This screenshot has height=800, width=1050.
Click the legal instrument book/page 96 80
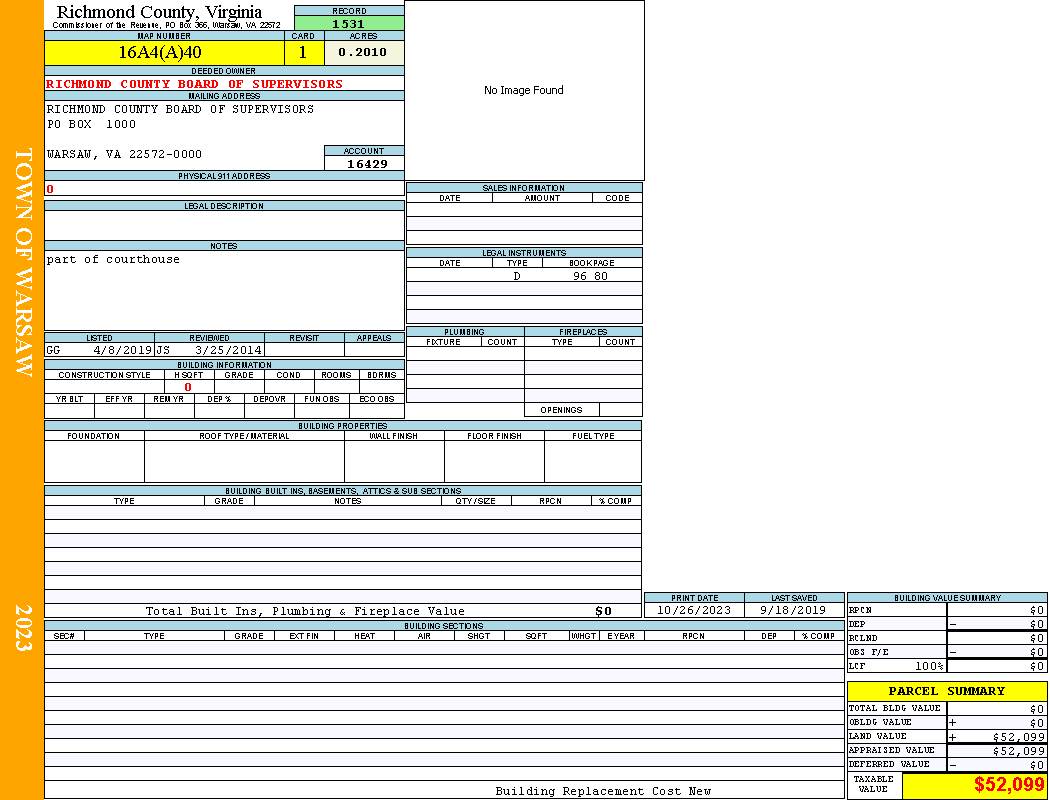click(590, 276)
